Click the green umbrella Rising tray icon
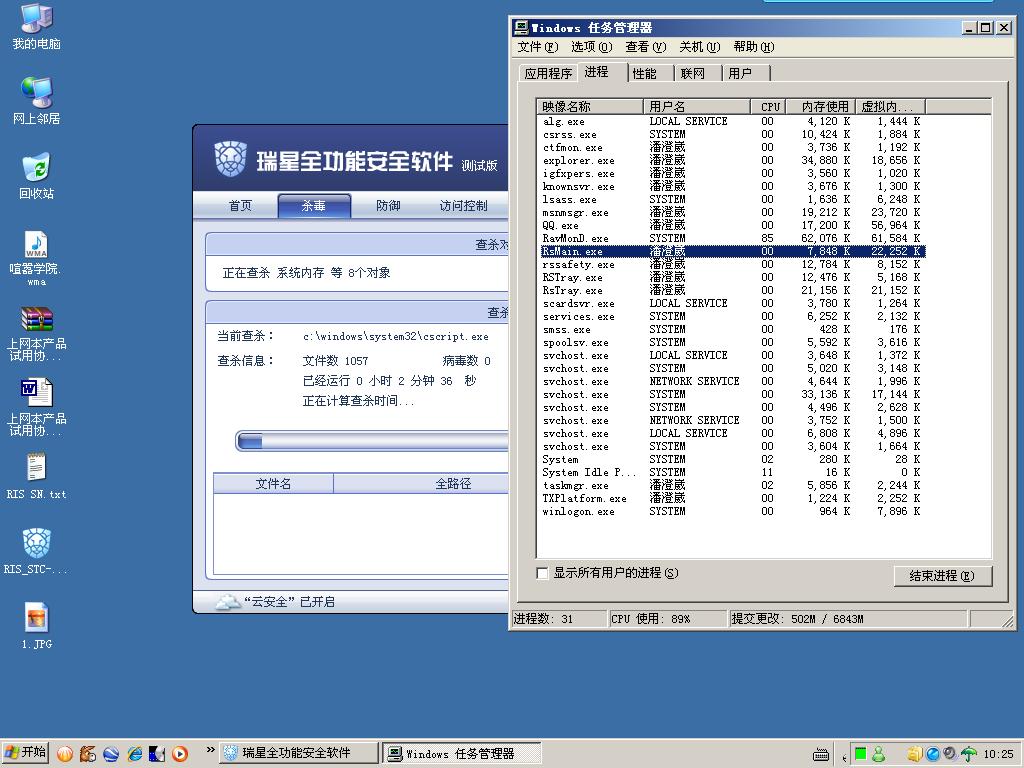 (x=969, y=754)
